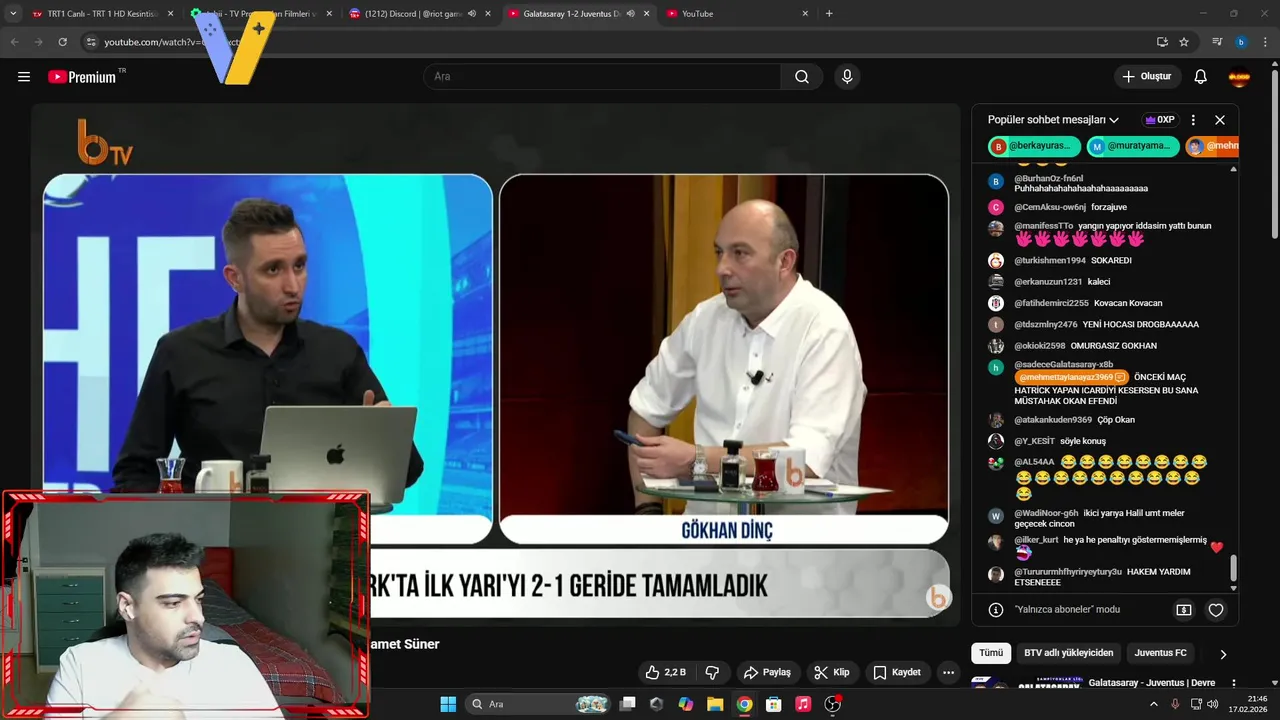Open live chat options three-dot menu
Screen dimensions: 1280x720
1193,120
